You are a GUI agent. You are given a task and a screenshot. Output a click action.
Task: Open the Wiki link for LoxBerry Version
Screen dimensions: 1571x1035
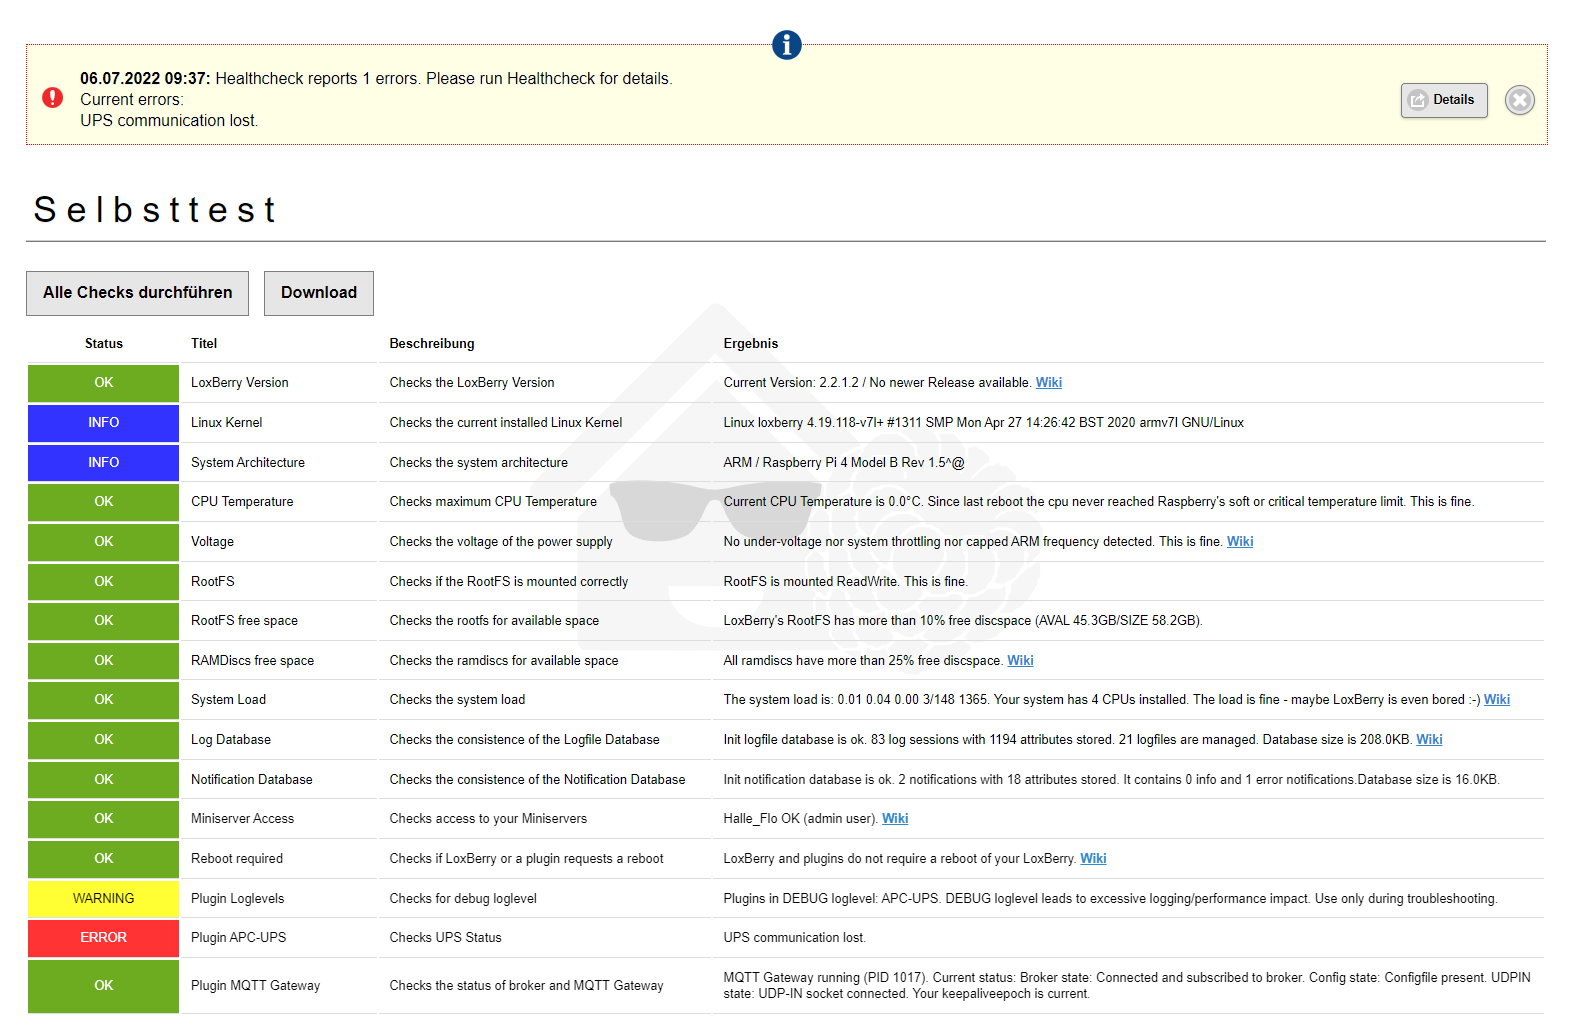[1048, 383]
